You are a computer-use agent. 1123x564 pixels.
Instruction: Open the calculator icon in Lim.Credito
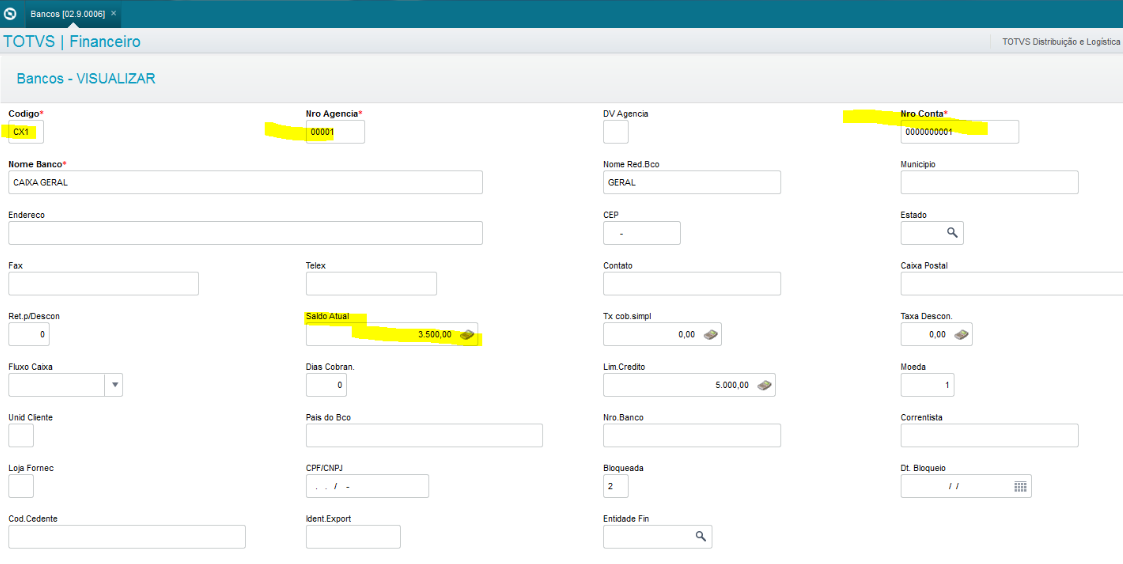tap(764, 385)
